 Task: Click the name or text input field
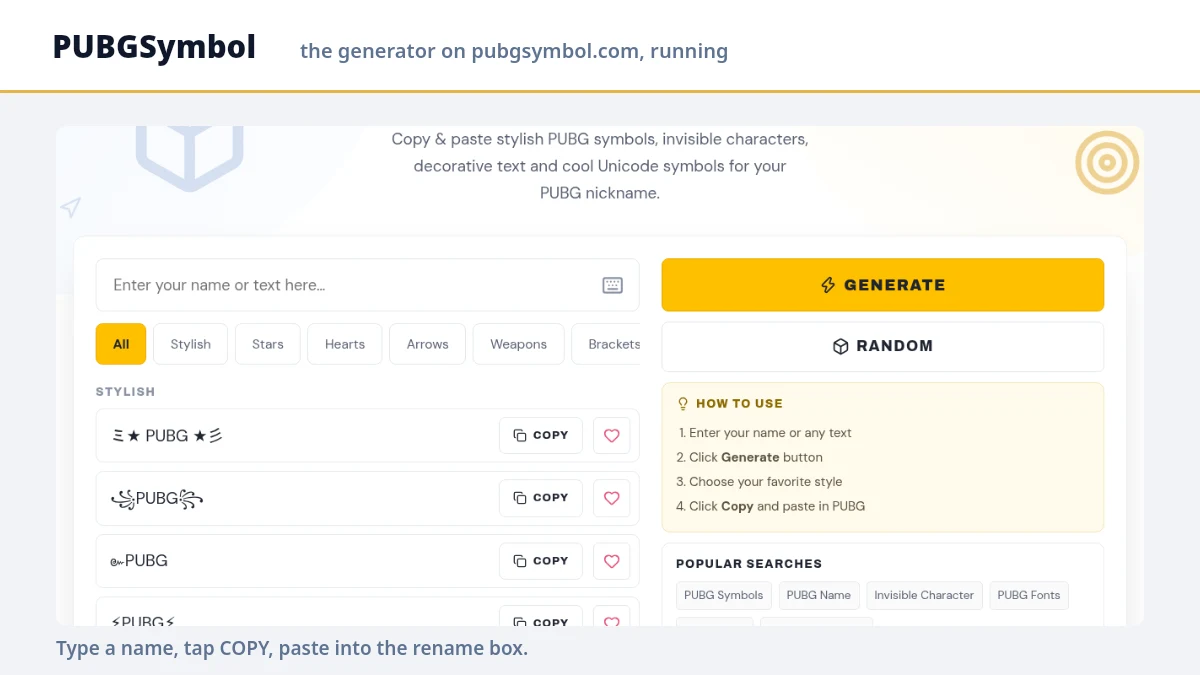[367, 285]
